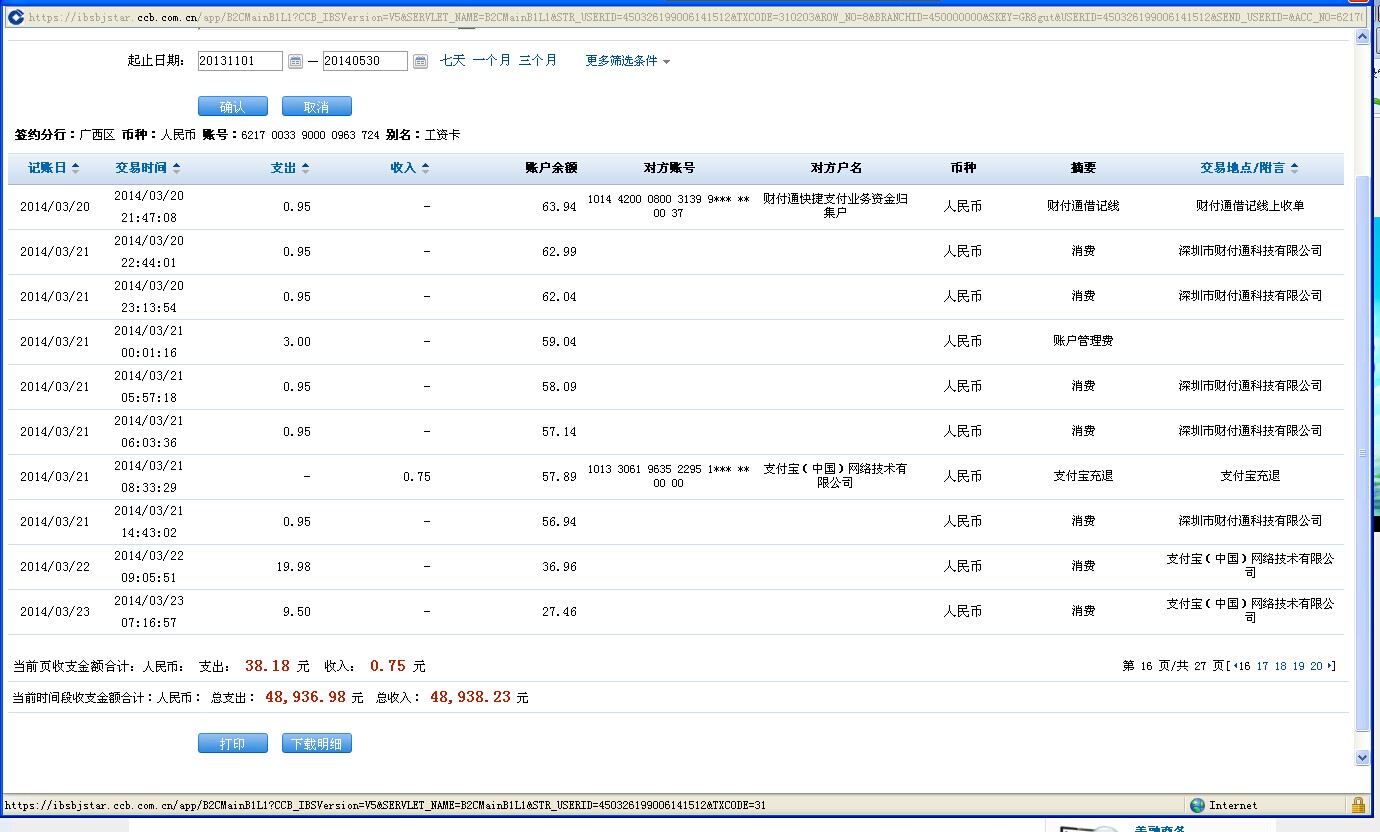
Task: Click the start date field 20131101
Action: (x=240, y=61)
